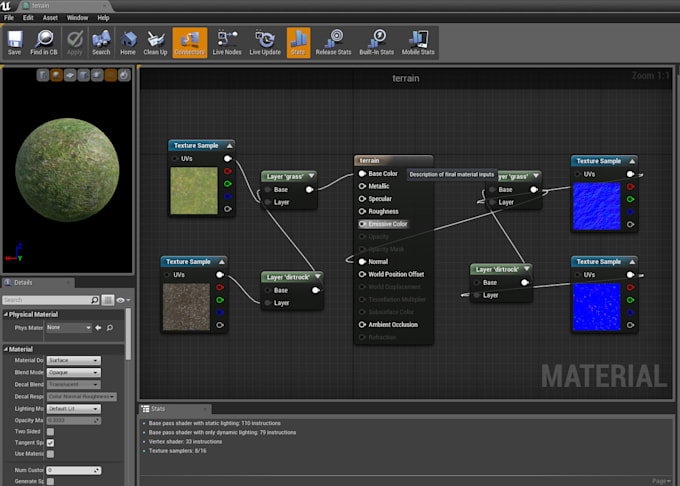Screen dimensions: 680x486
Task: Click the Save toolbar icon
Action: [x=14, y=41]
